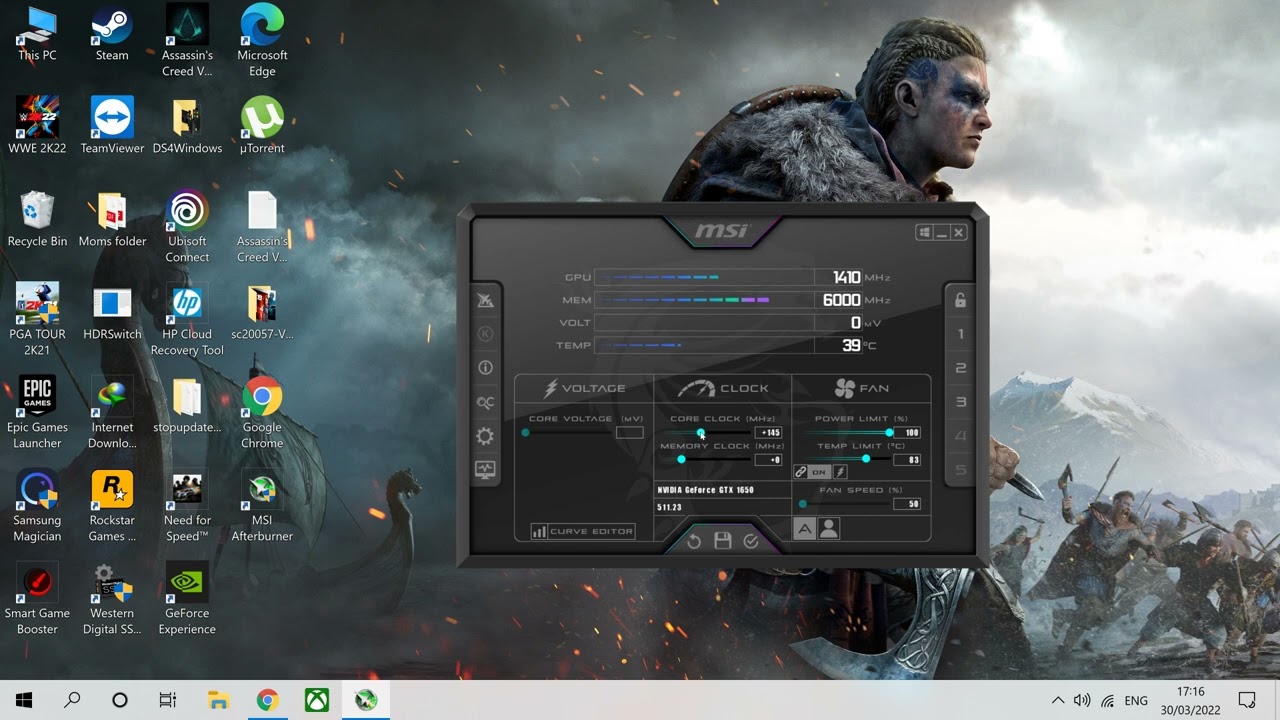Expand hidden system tray icons chevron

(x=1058, y=700)
